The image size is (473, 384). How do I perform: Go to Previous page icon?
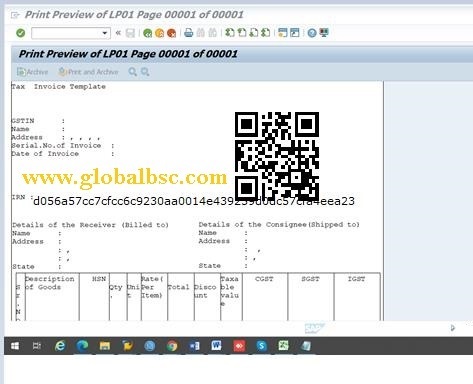coord(242,33)
